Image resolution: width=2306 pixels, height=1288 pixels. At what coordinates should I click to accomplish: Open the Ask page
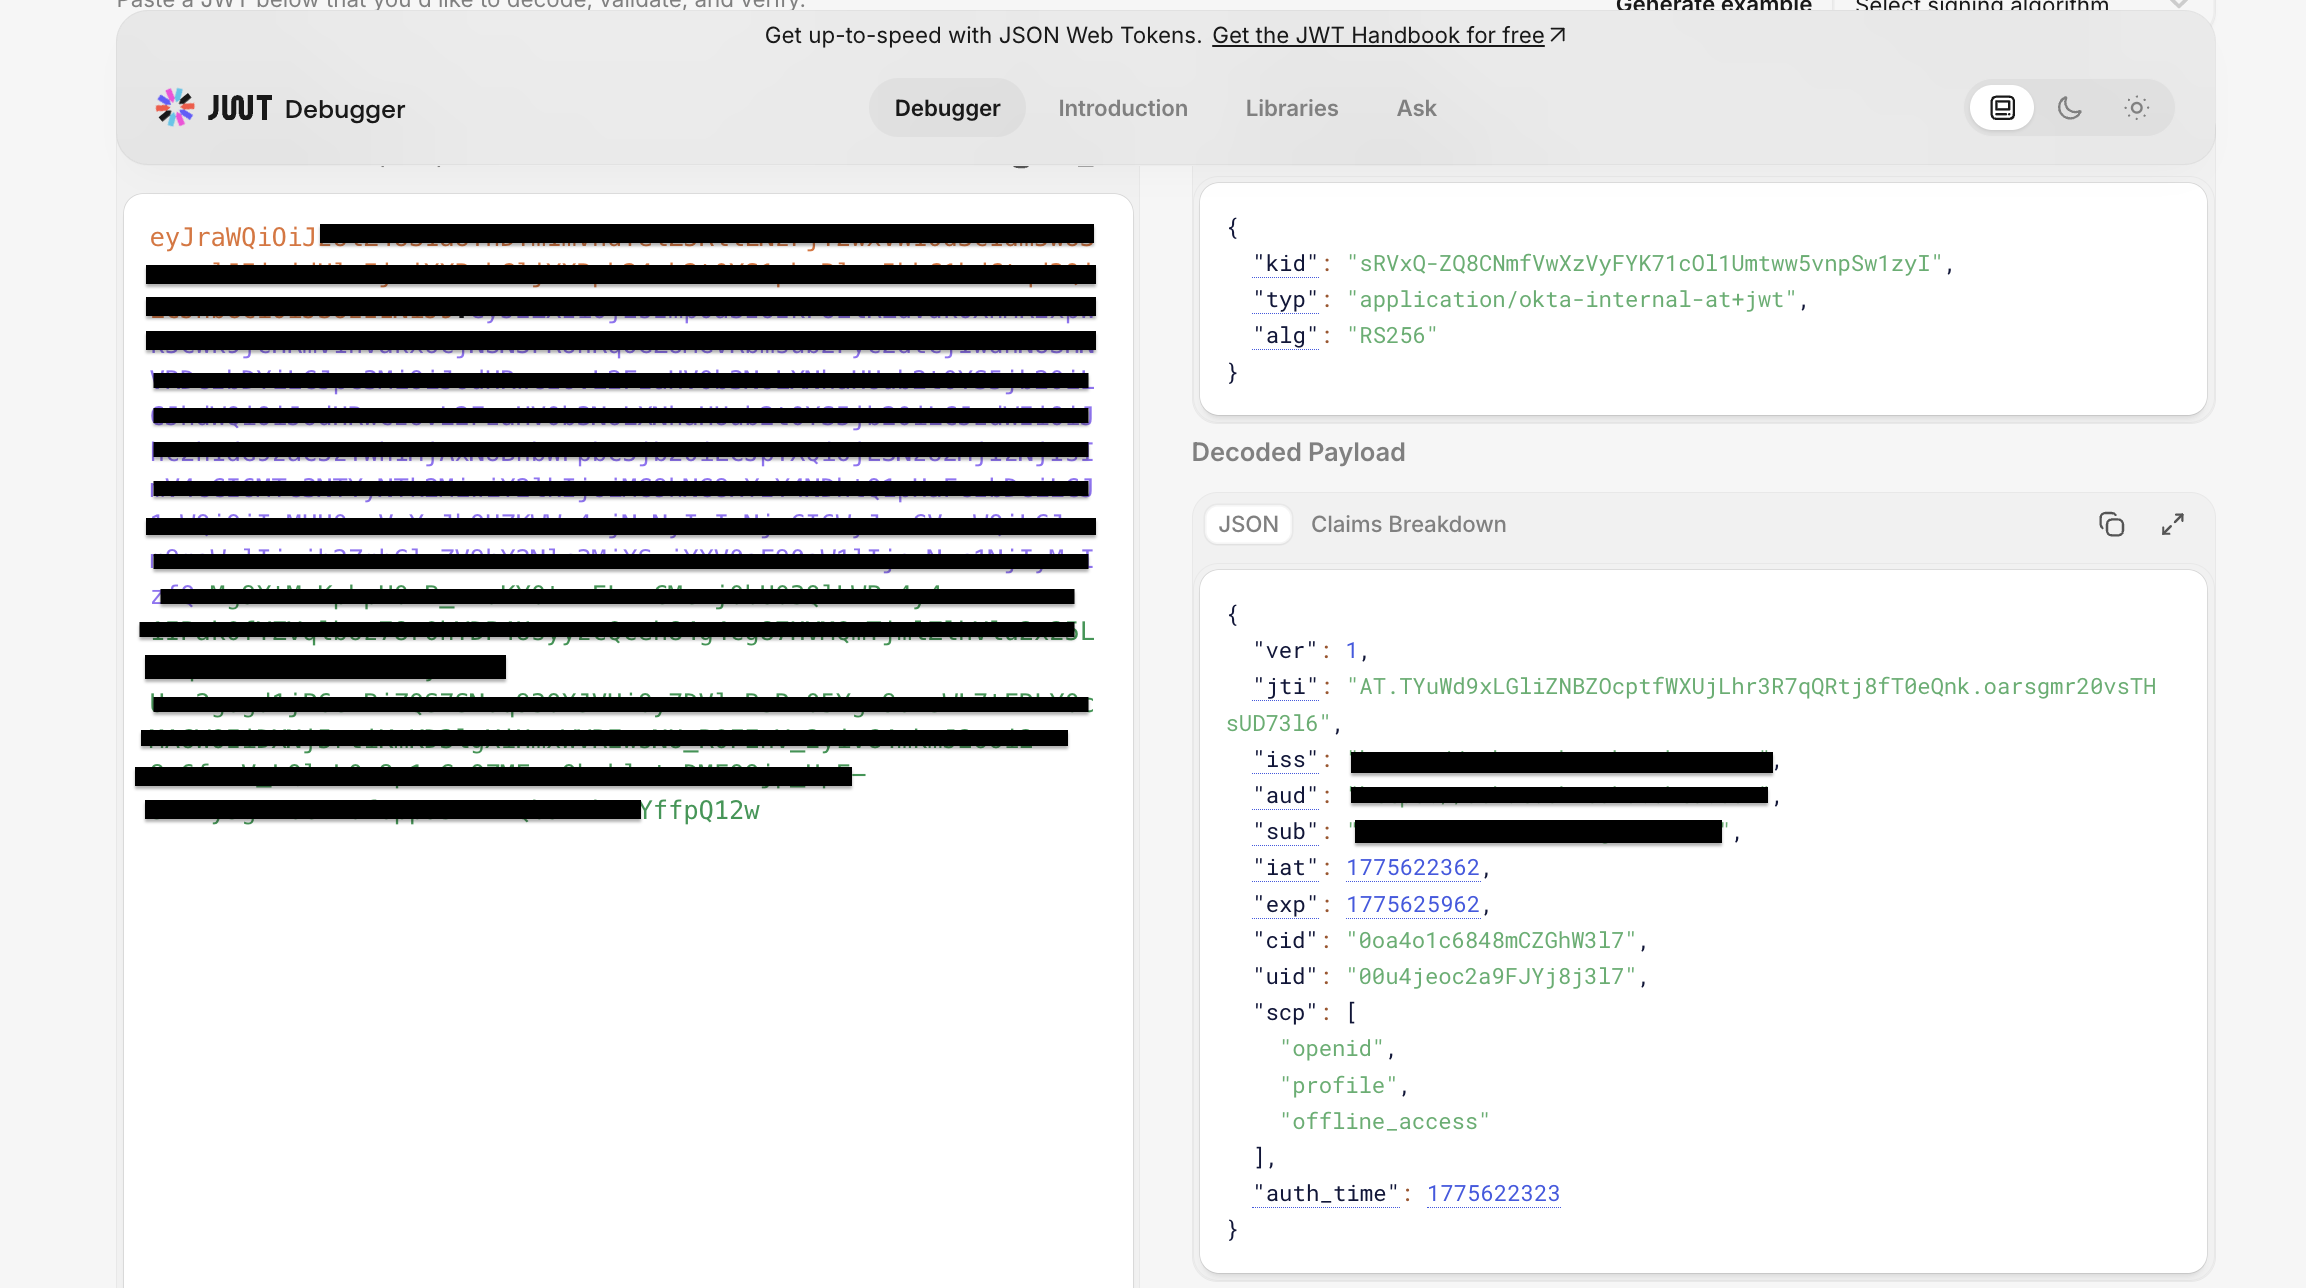(1416, 108)
